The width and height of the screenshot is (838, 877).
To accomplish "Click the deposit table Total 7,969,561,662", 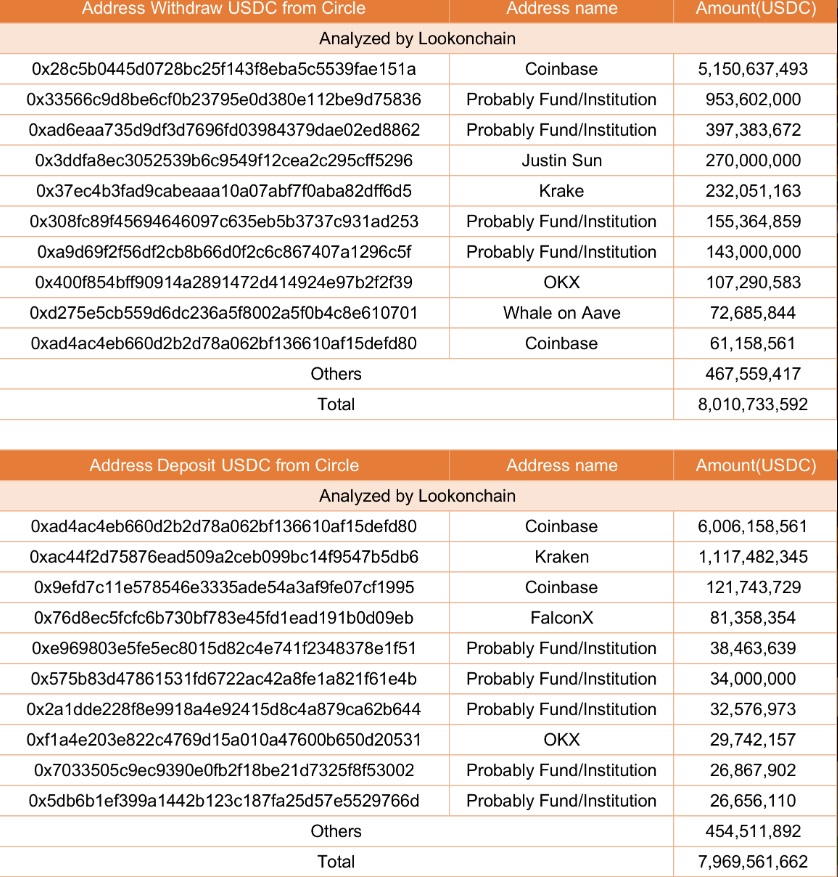I will [x=752, y=861].
